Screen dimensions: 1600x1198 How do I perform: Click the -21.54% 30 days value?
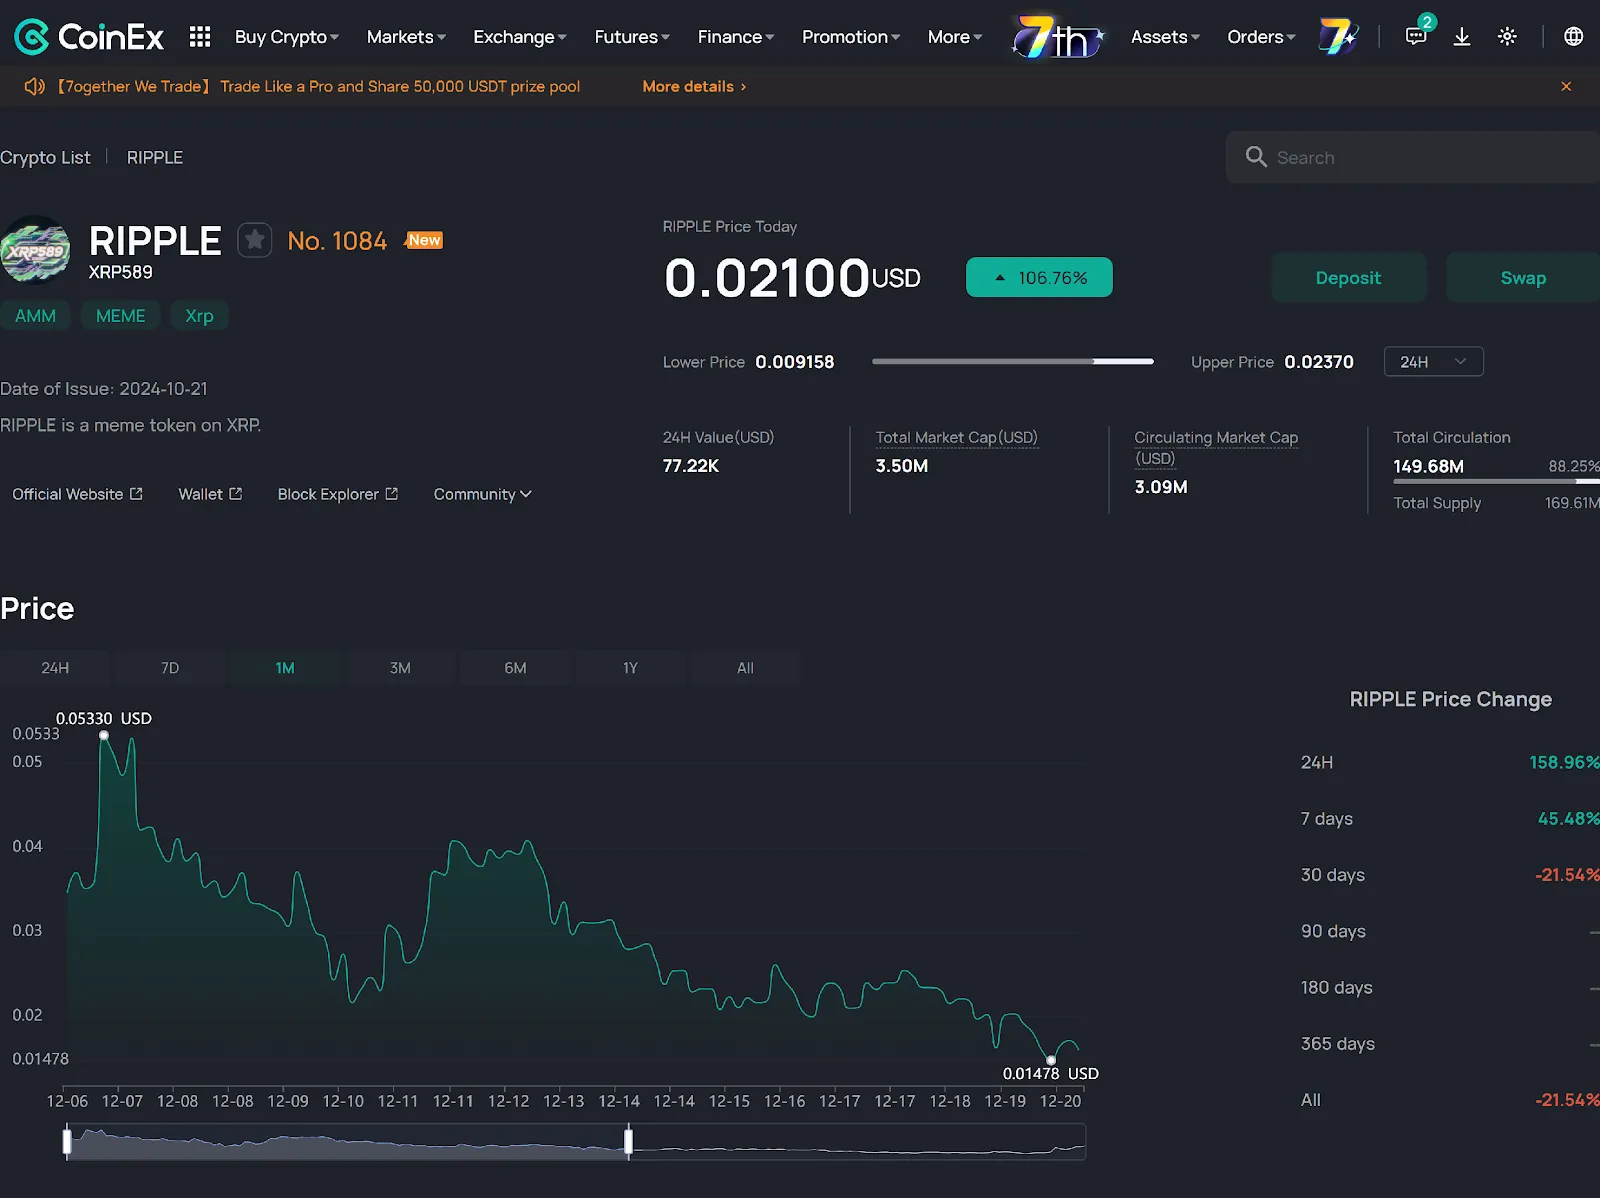[x=1567, y=874]
